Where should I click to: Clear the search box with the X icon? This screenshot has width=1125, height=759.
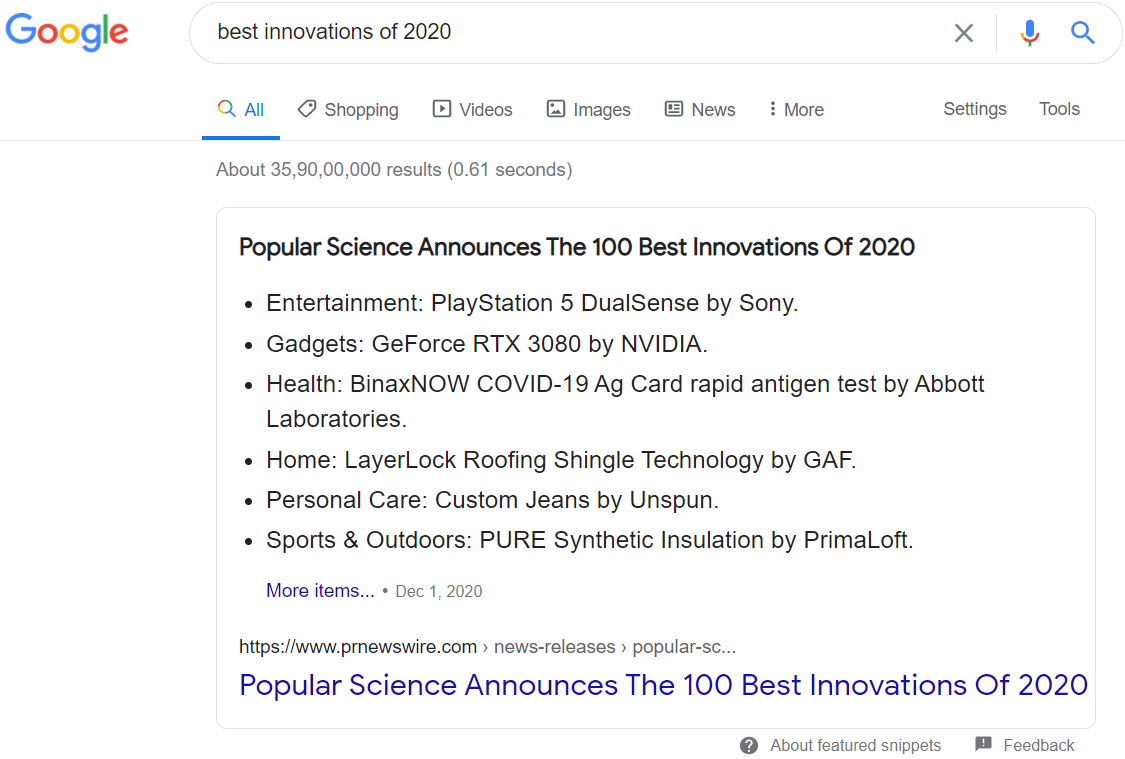coord(963,32)
